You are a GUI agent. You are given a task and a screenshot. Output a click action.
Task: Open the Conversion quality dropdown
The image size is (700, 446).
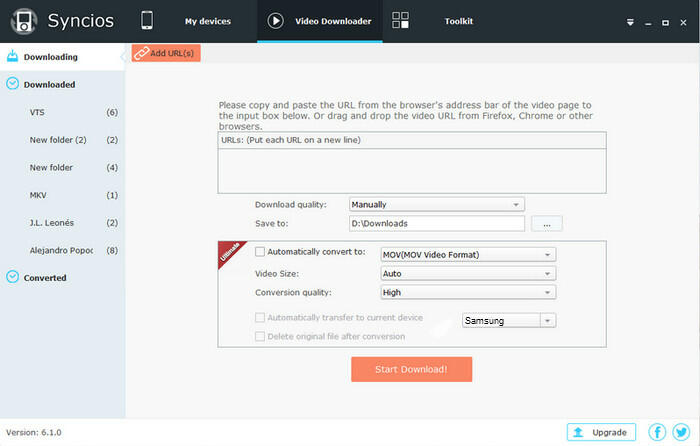[x=468, y=292]
